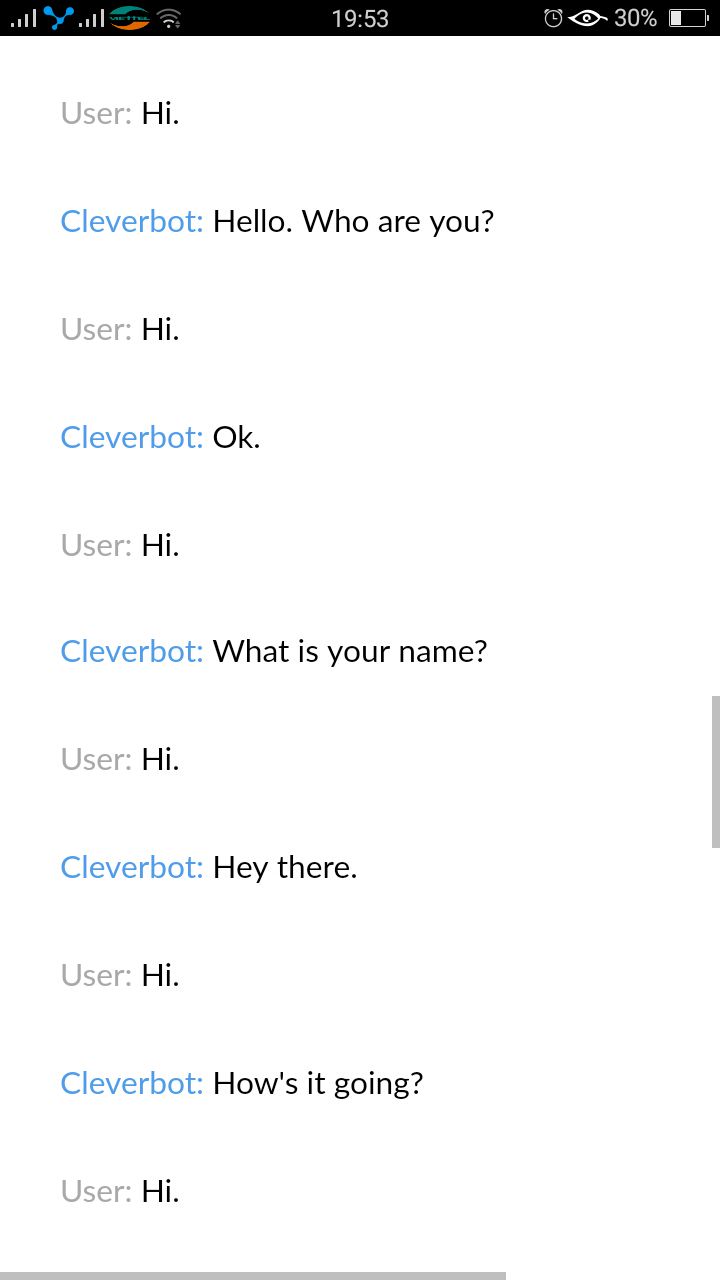This screenshot has width=720, height=1280.
Task: Tap the second SIM signal bars icon
Action: (x=91, y=18)
